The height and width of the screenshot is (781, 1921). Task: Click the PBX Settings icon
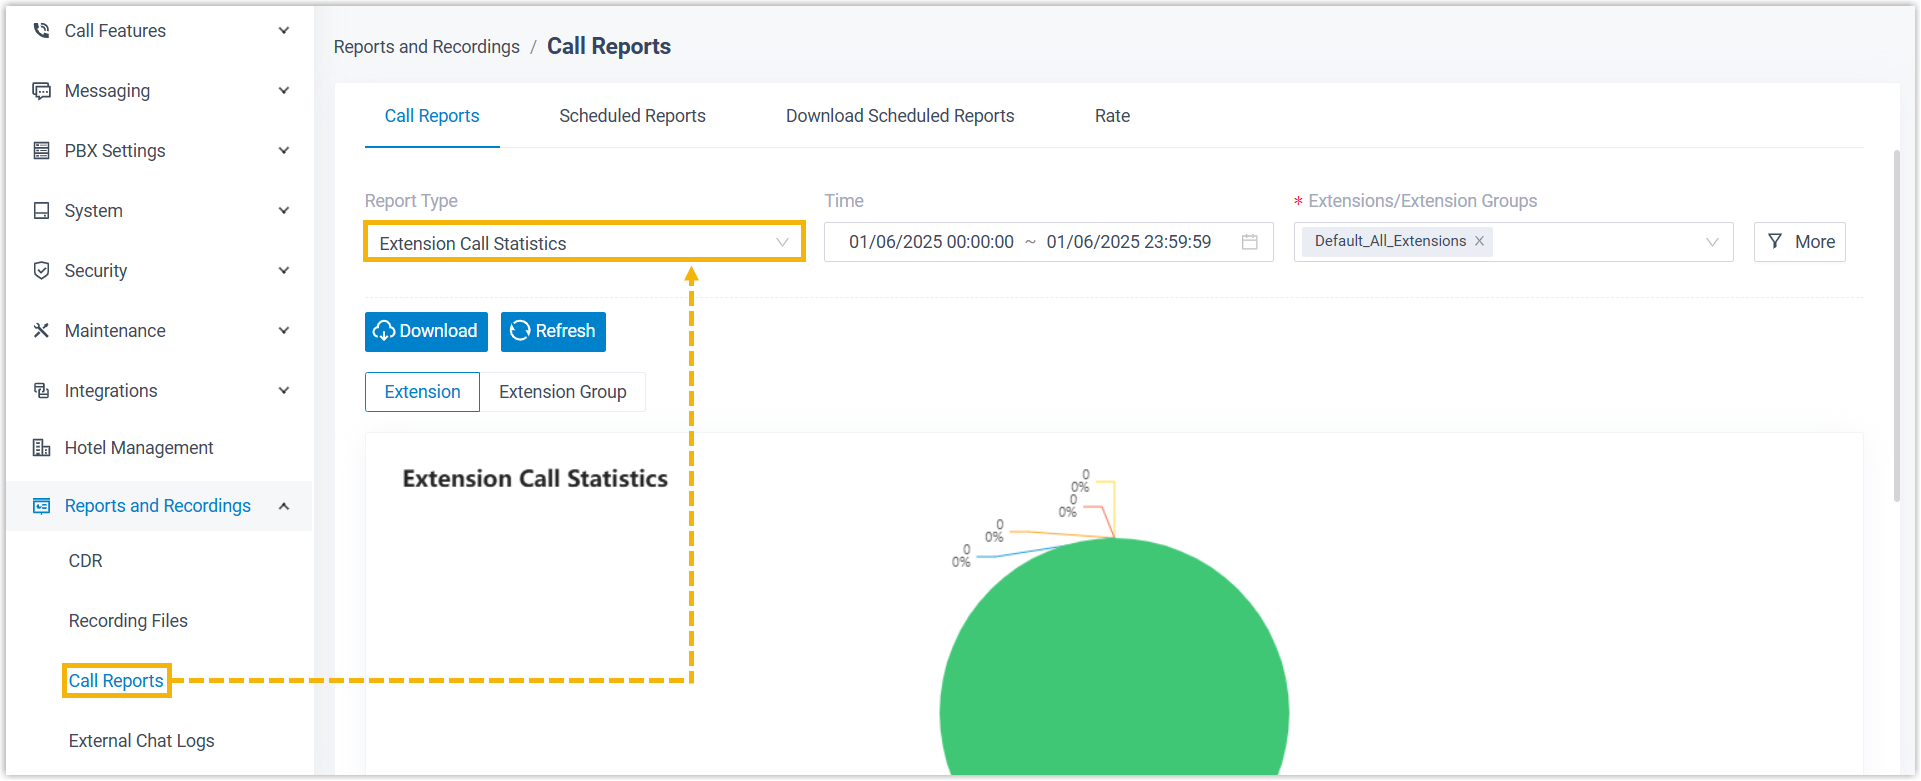pos(41,151)
